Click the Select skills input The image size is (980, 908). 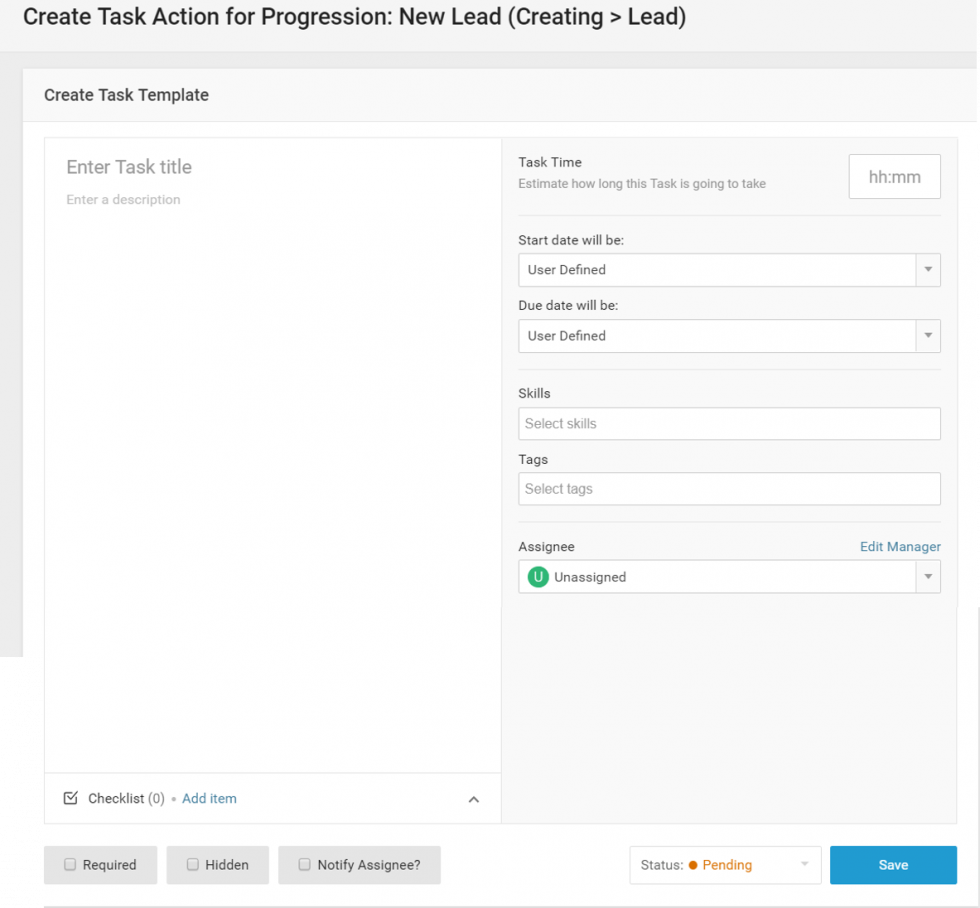(729, 423)
